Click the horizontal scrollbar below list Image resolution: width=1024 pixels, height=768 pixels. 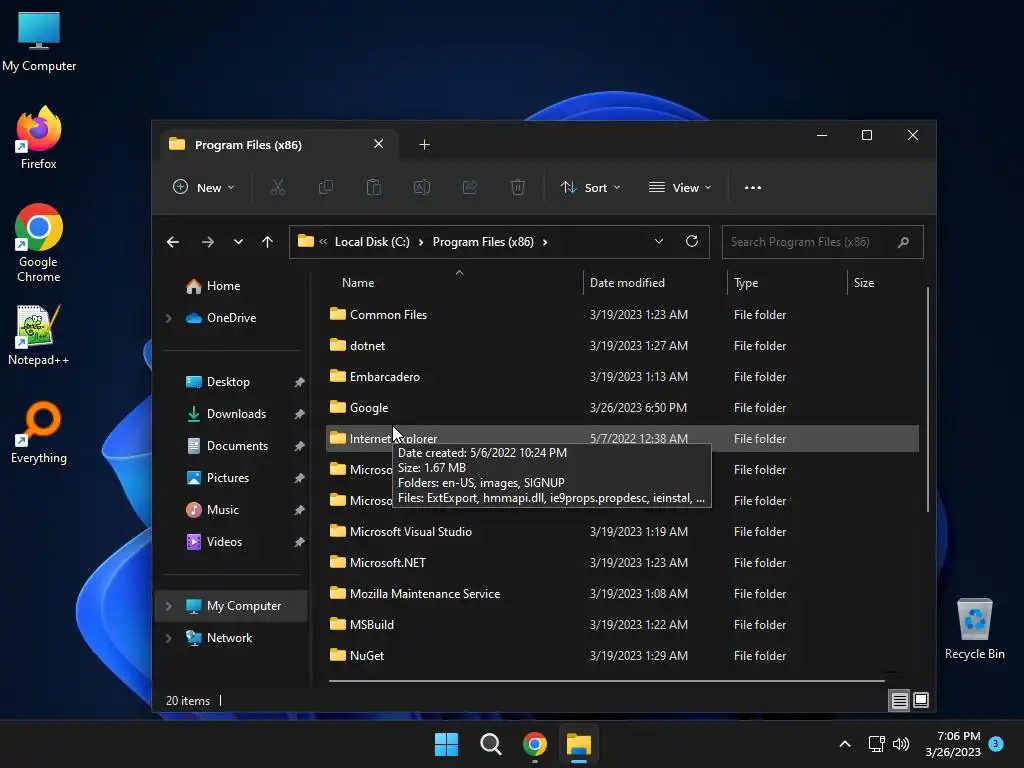point(607,681)
